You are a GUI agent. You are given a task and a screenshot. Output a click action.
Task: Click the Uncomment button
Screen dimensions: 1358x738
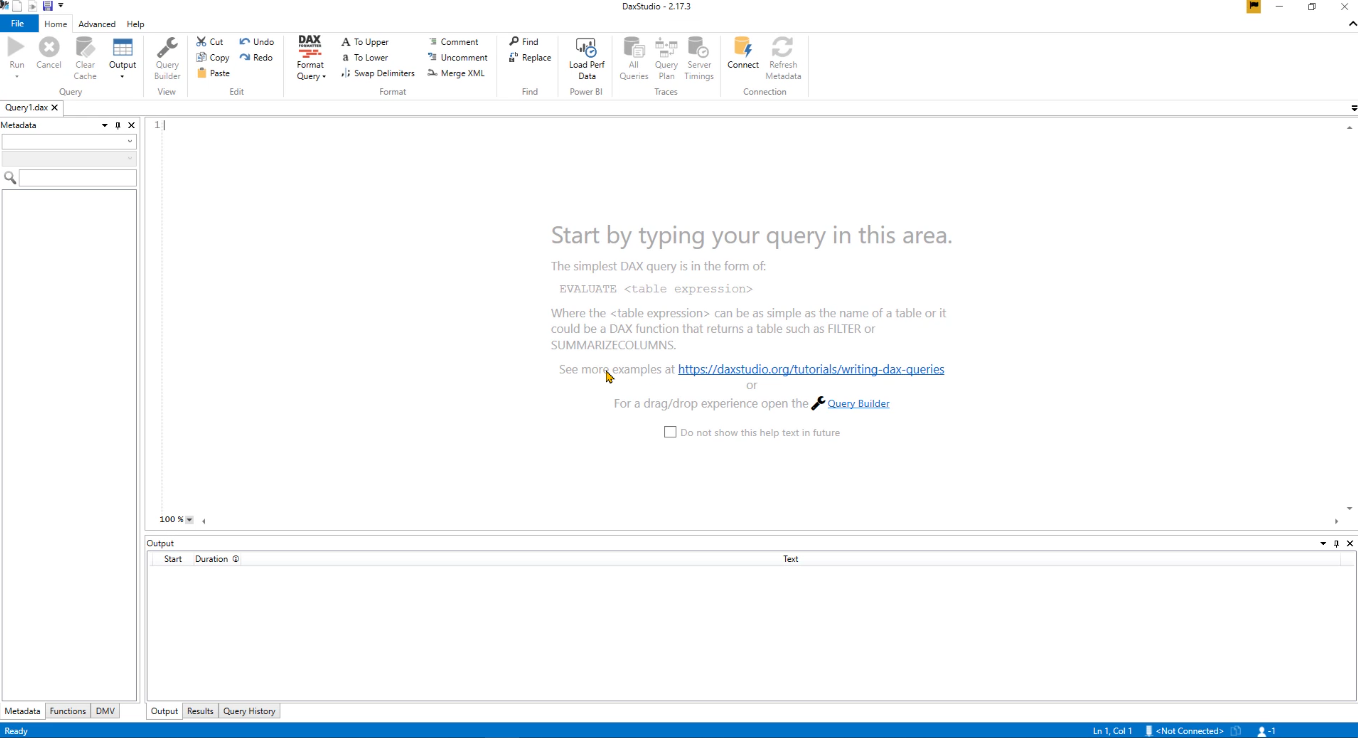457,58
